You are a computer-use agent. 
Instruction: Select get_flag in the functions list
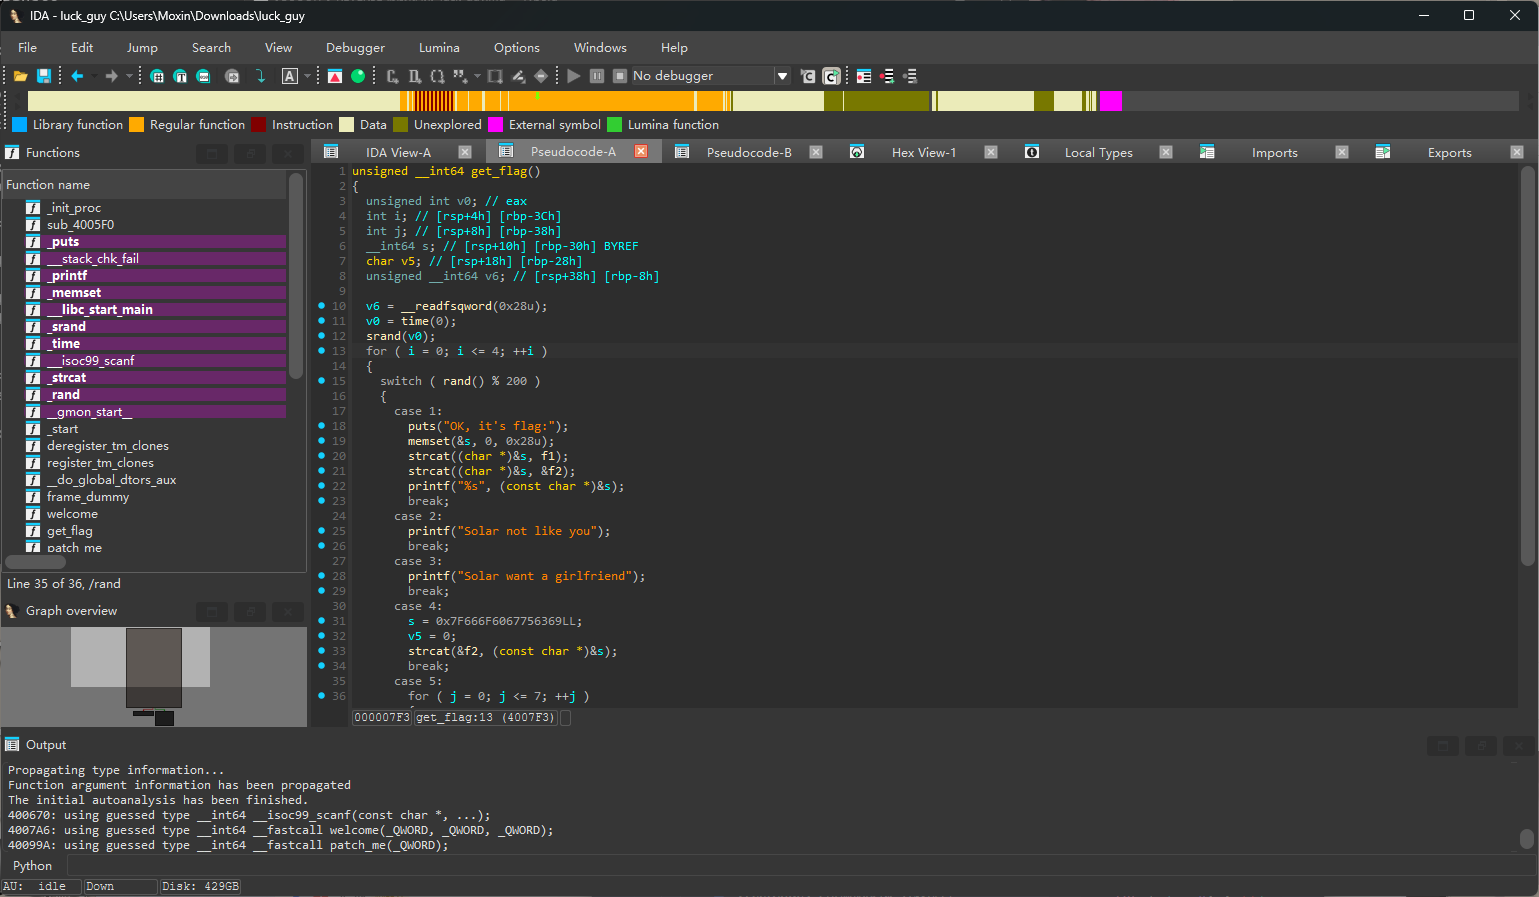click(69, 531)
